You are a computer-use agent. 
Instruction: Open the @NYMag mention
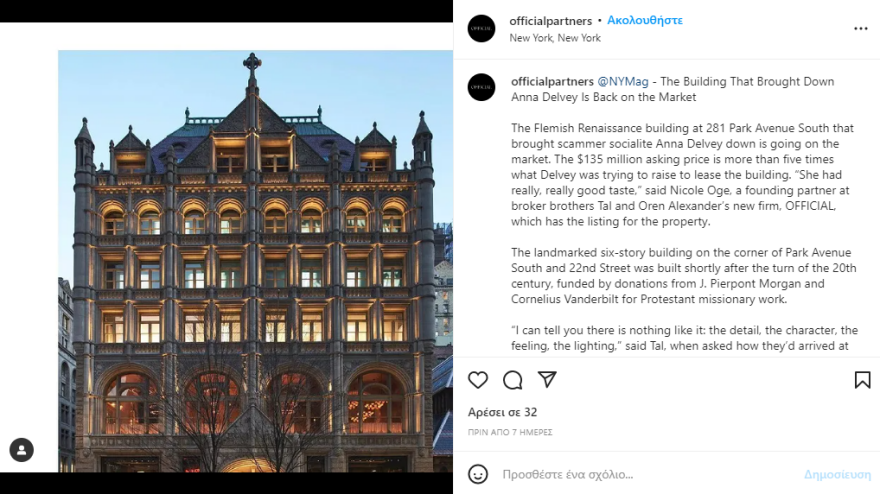[623, 81]
